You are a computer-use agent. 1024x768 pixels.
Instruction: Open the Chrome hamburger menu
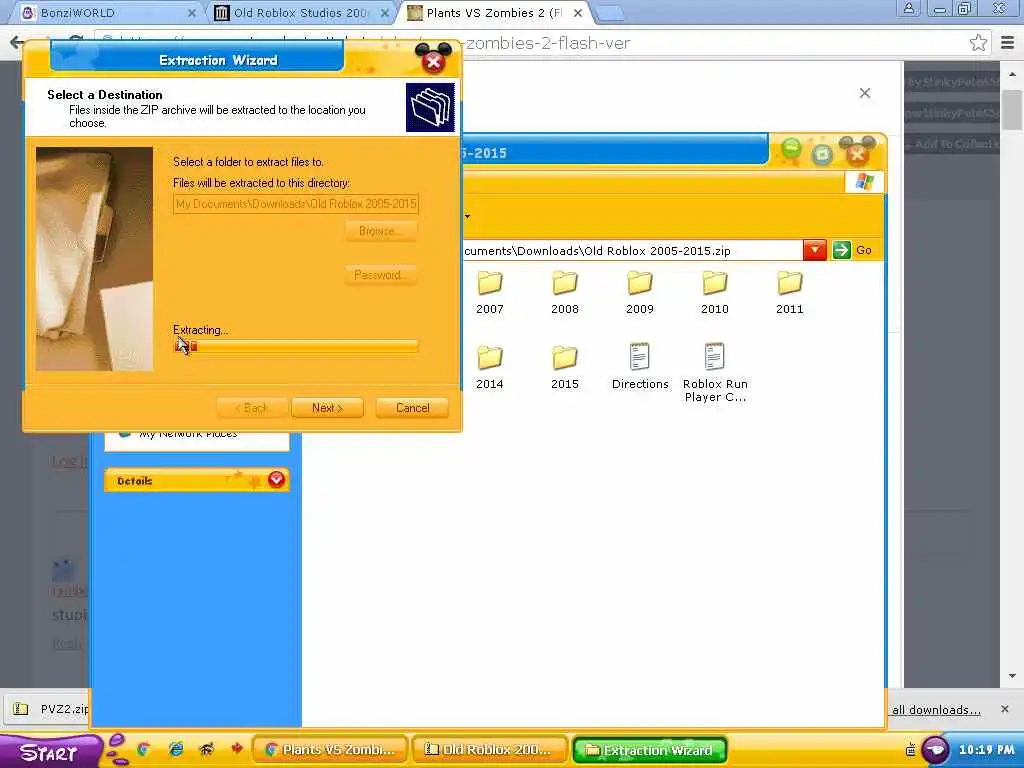tap(1007, 43)
